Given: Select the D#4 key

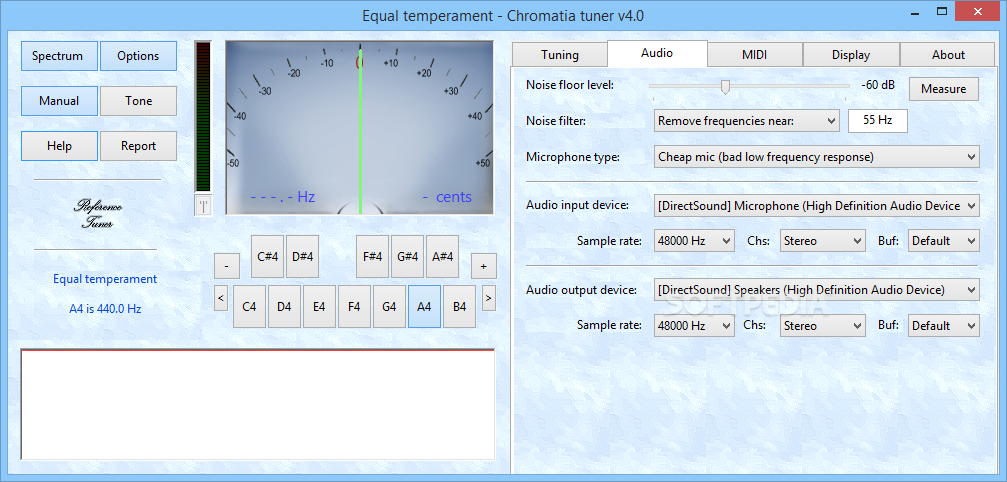Looking at the screenshot, I should 302,256.
